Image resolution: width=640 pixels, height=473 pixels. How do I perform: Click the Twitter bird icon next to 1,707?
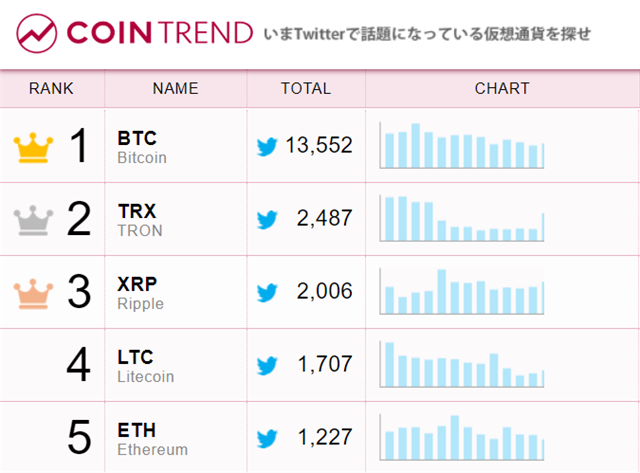tap(267, 365)
